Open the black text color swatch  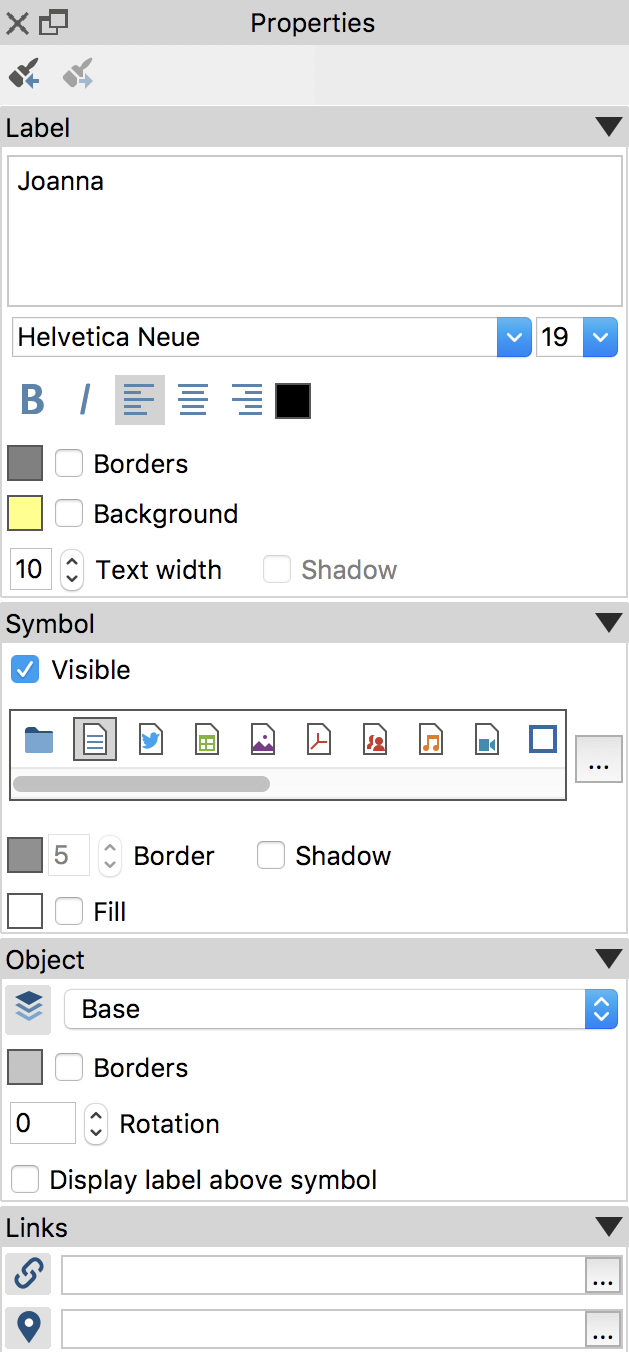point(293,400)
